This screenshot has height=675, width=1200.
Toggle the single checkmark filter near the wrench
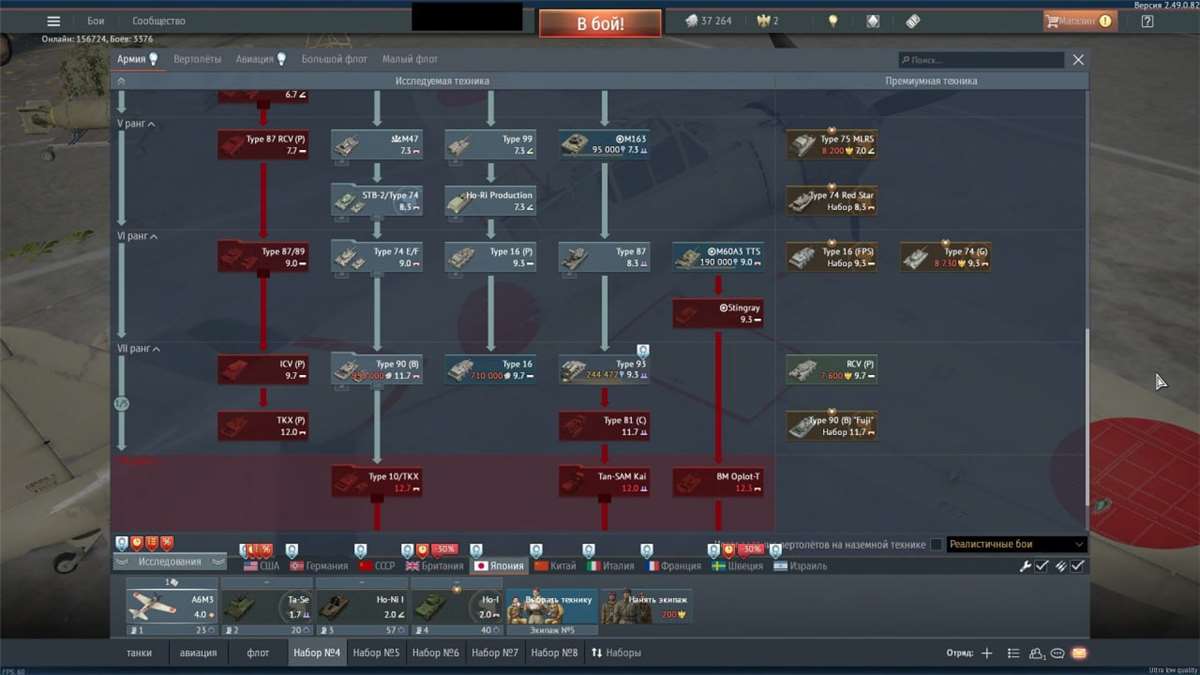click(1041, 565)
